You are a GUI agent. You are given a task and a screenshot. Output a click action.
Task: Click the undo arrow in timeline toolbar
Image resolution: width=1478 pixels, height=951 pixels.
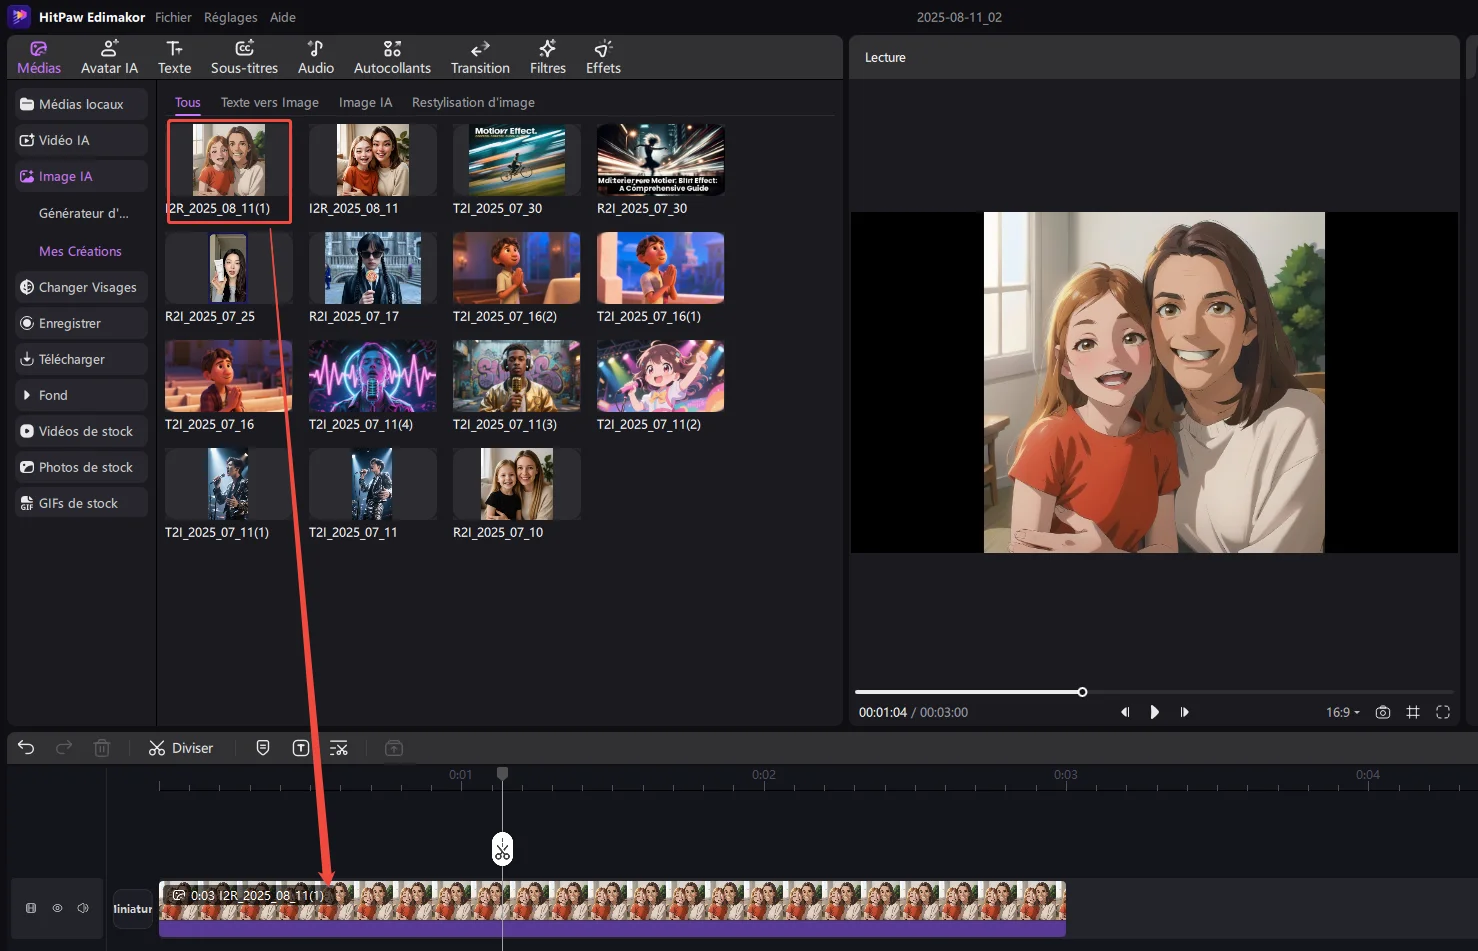click(26, 748)
